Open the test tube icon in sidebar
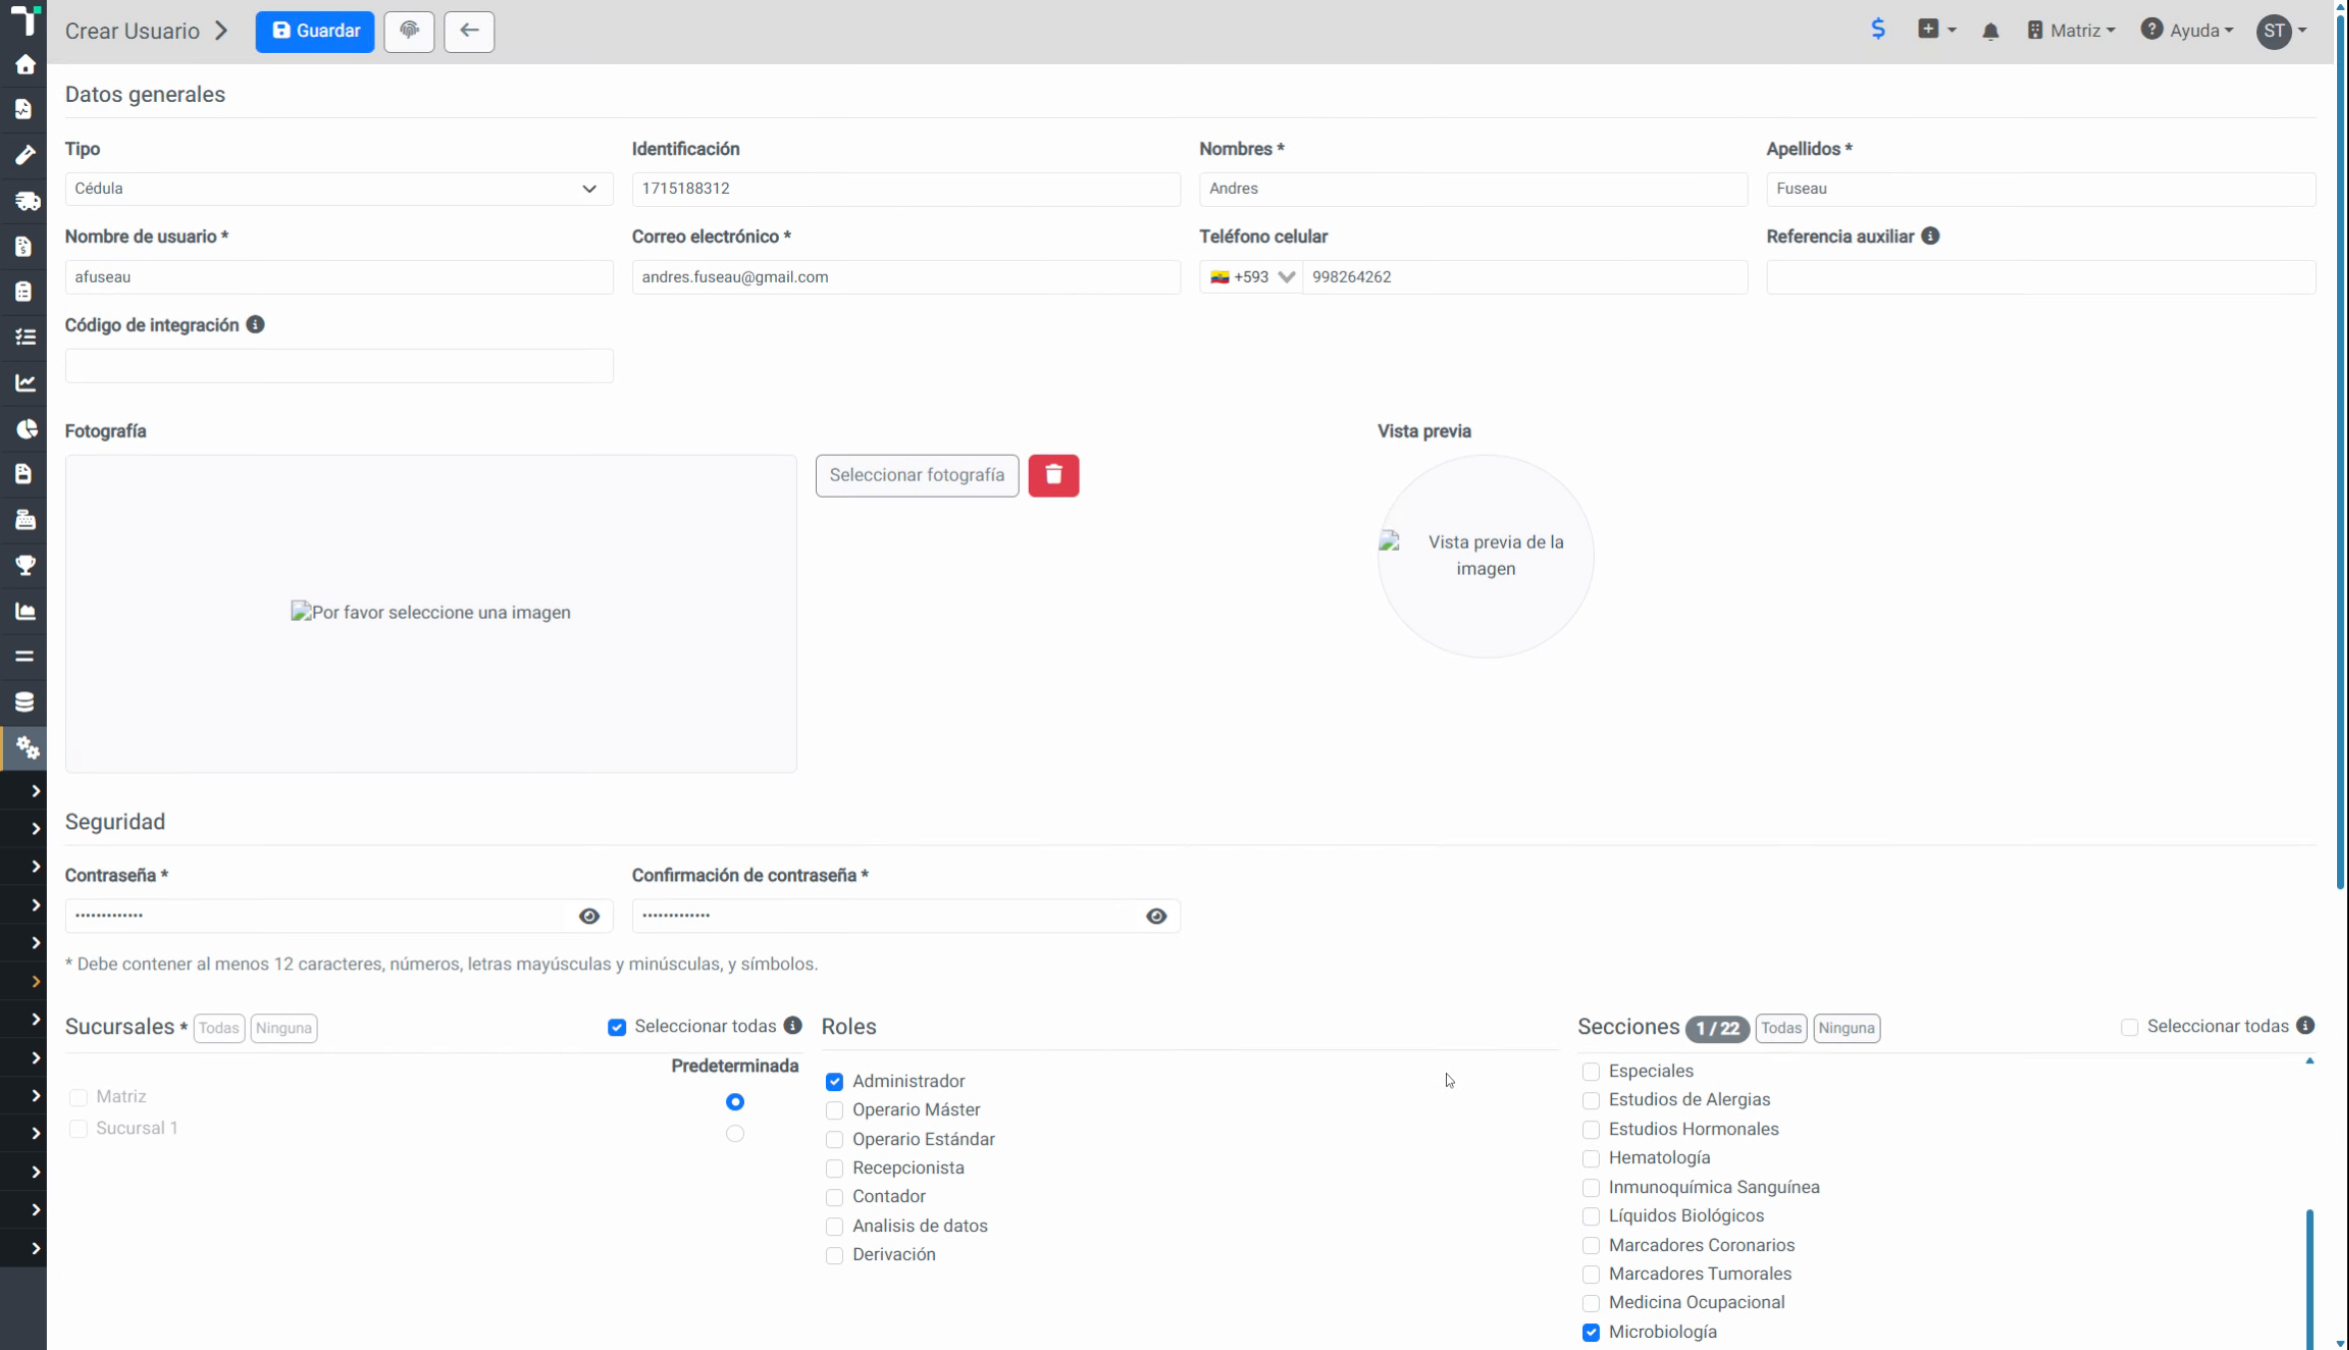Viewport: 2349px width, 1350px height. [25, 155]
